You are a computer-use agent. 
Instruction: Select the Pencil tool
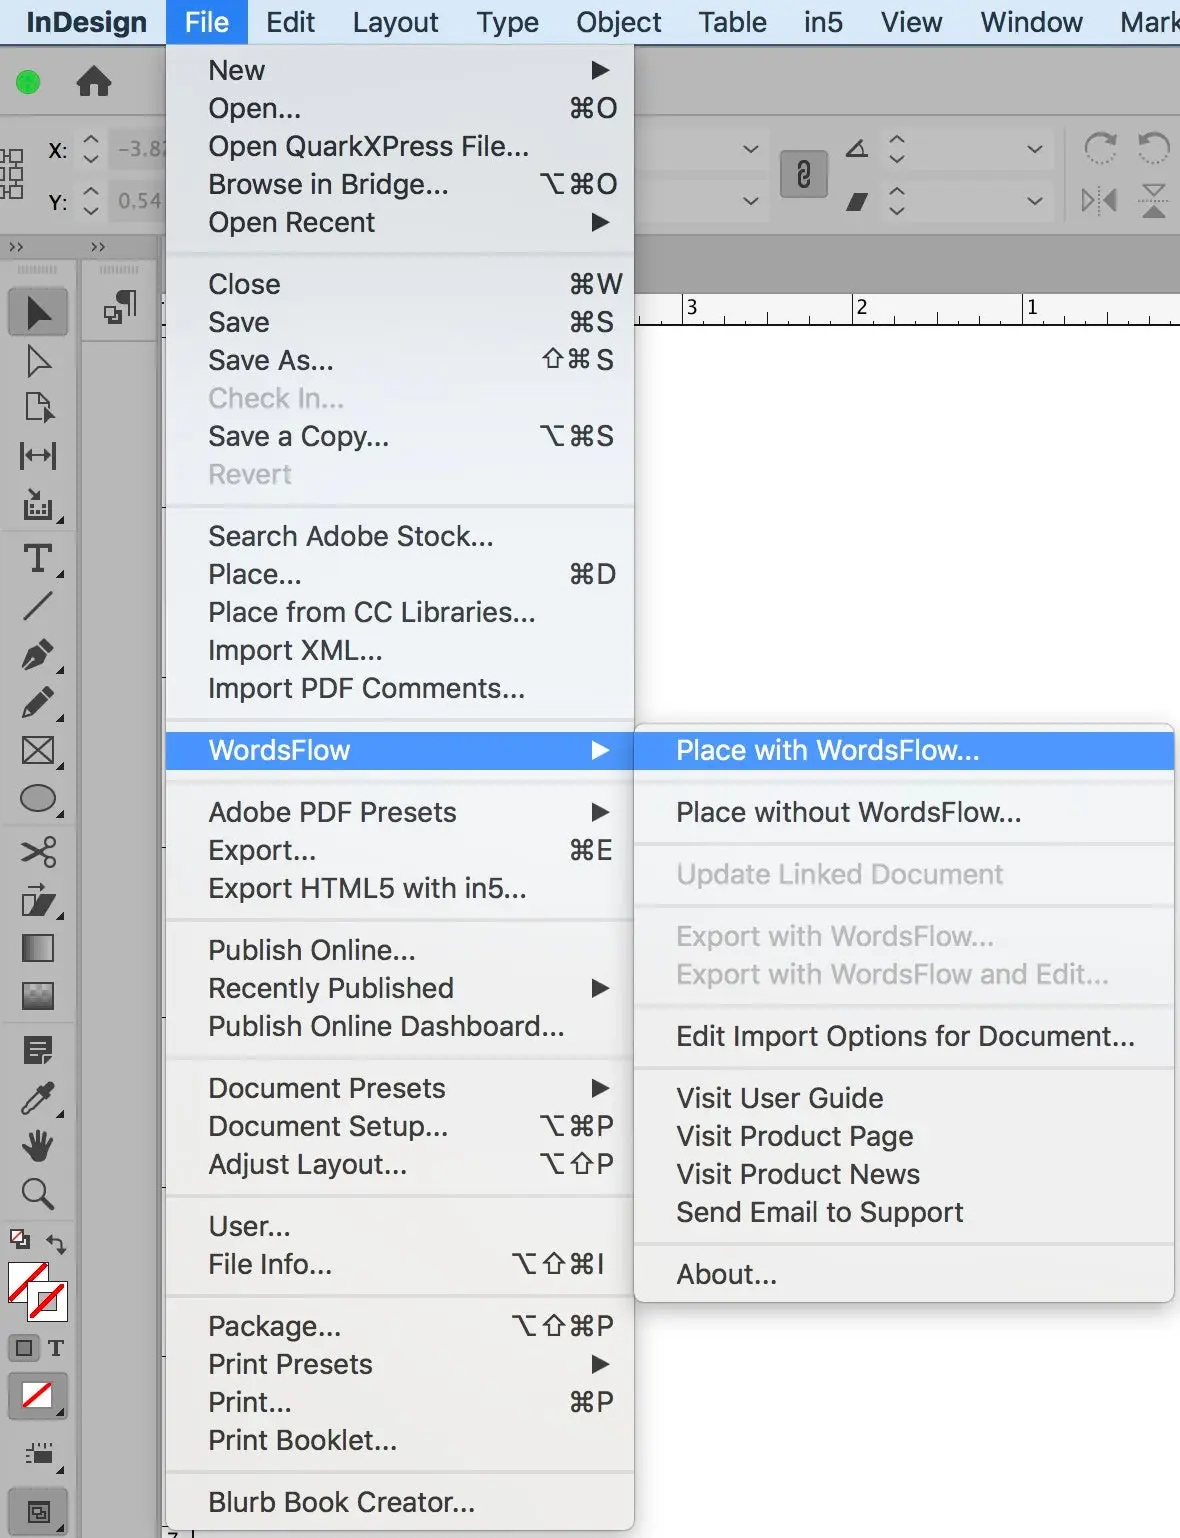click(38, 703)
